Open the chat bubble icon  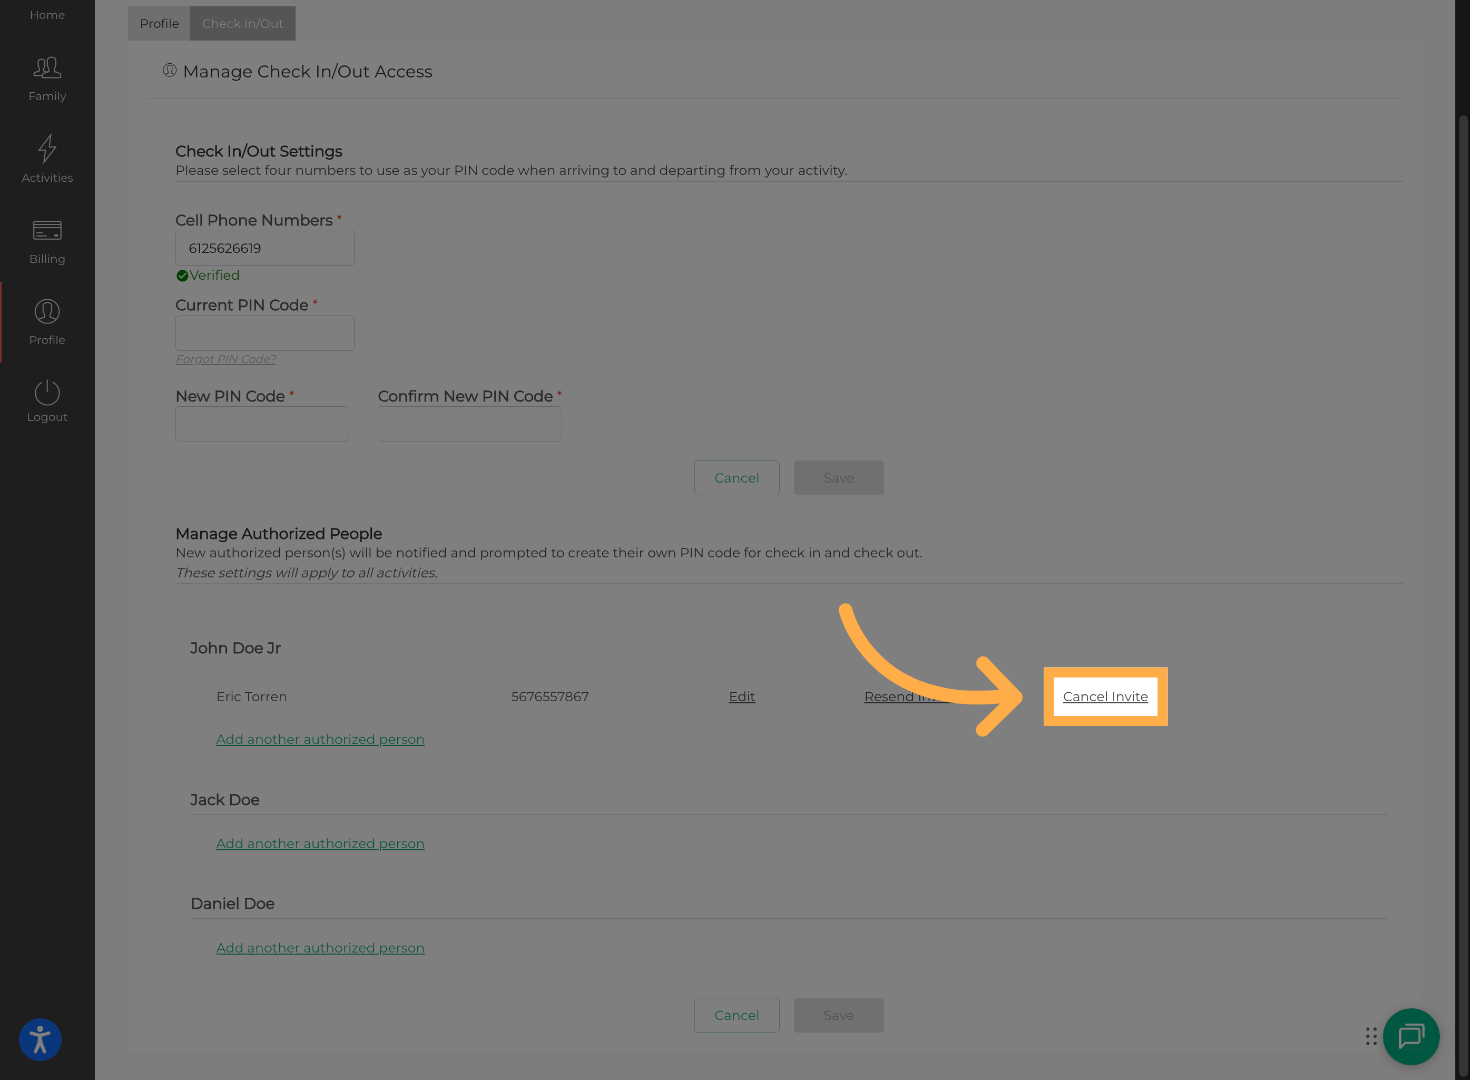pyautogui.click(x=1411, y=1036)
